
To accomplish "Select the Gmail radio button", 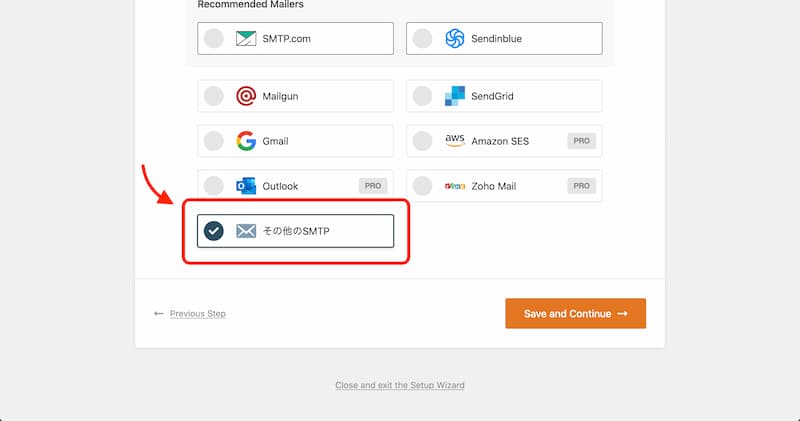I will point(213,141).
